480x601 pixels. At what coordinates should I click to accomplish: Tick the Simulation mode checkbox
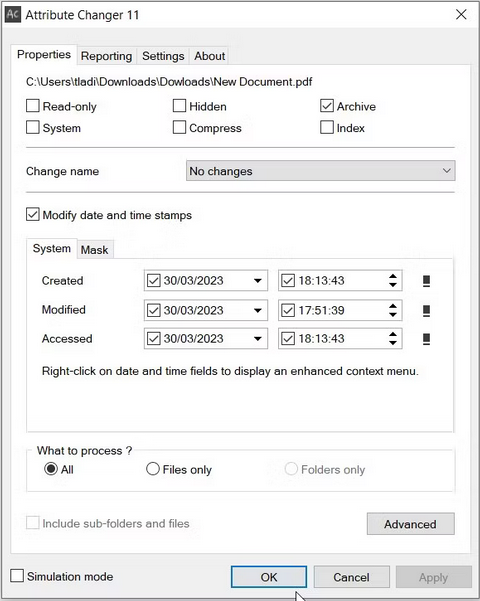click(x=17, y=576)
